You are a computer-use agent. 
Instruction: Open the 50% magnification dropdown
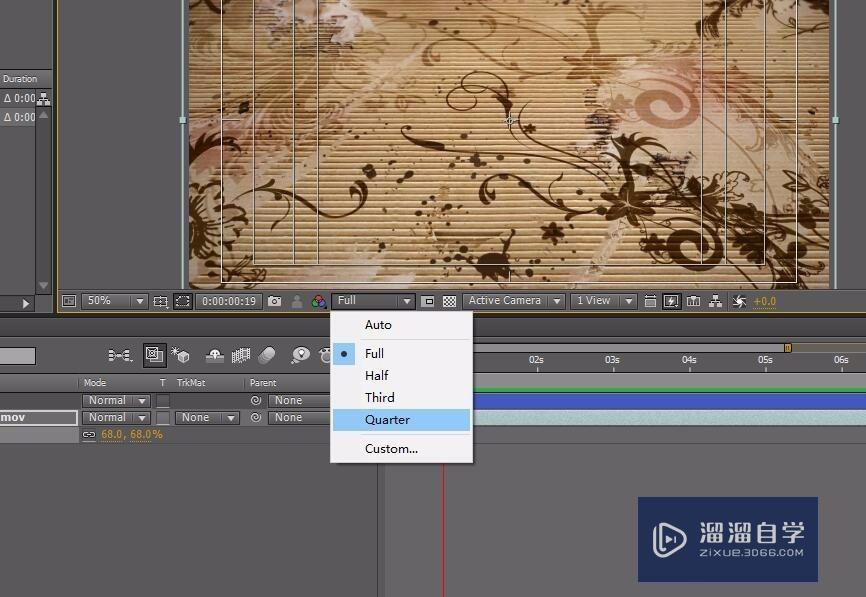pos(114,301)
